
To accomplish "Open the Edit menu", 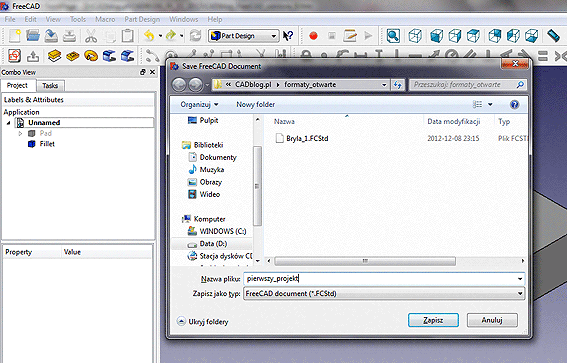I will coord(30,19).
